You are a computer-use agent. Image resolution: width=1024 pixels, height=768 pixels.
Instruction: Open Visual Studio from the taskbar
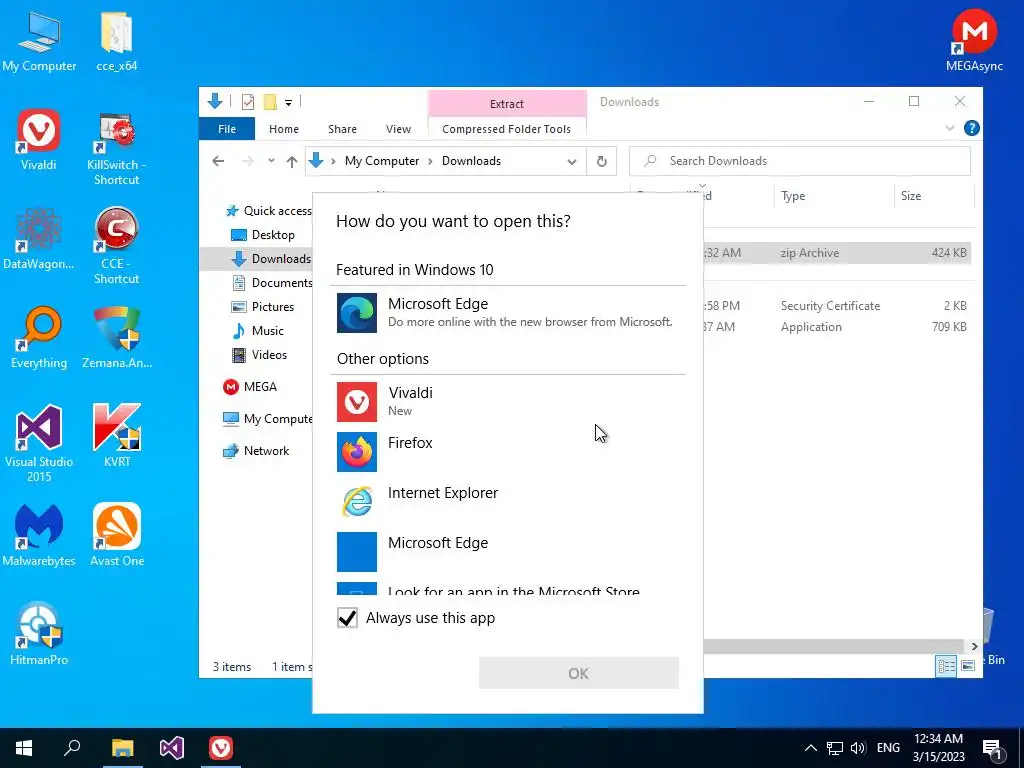172,748
